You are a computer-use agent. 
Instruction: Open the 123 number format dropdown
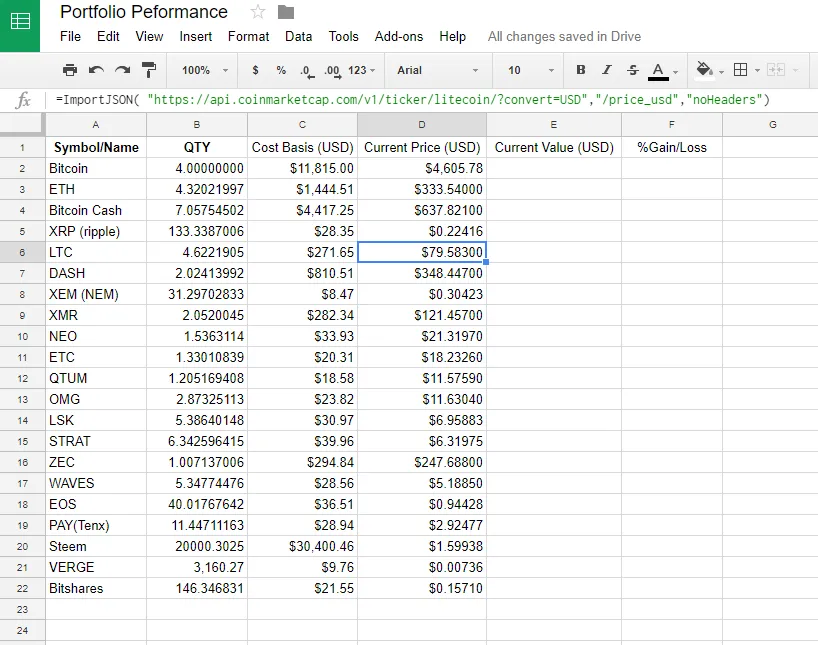click(x=362, y=70)
